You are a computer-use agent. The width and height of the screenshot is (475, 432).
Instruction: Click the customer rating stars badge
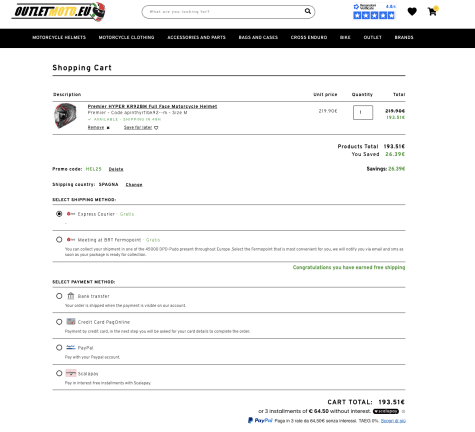(x=374, y=12)
